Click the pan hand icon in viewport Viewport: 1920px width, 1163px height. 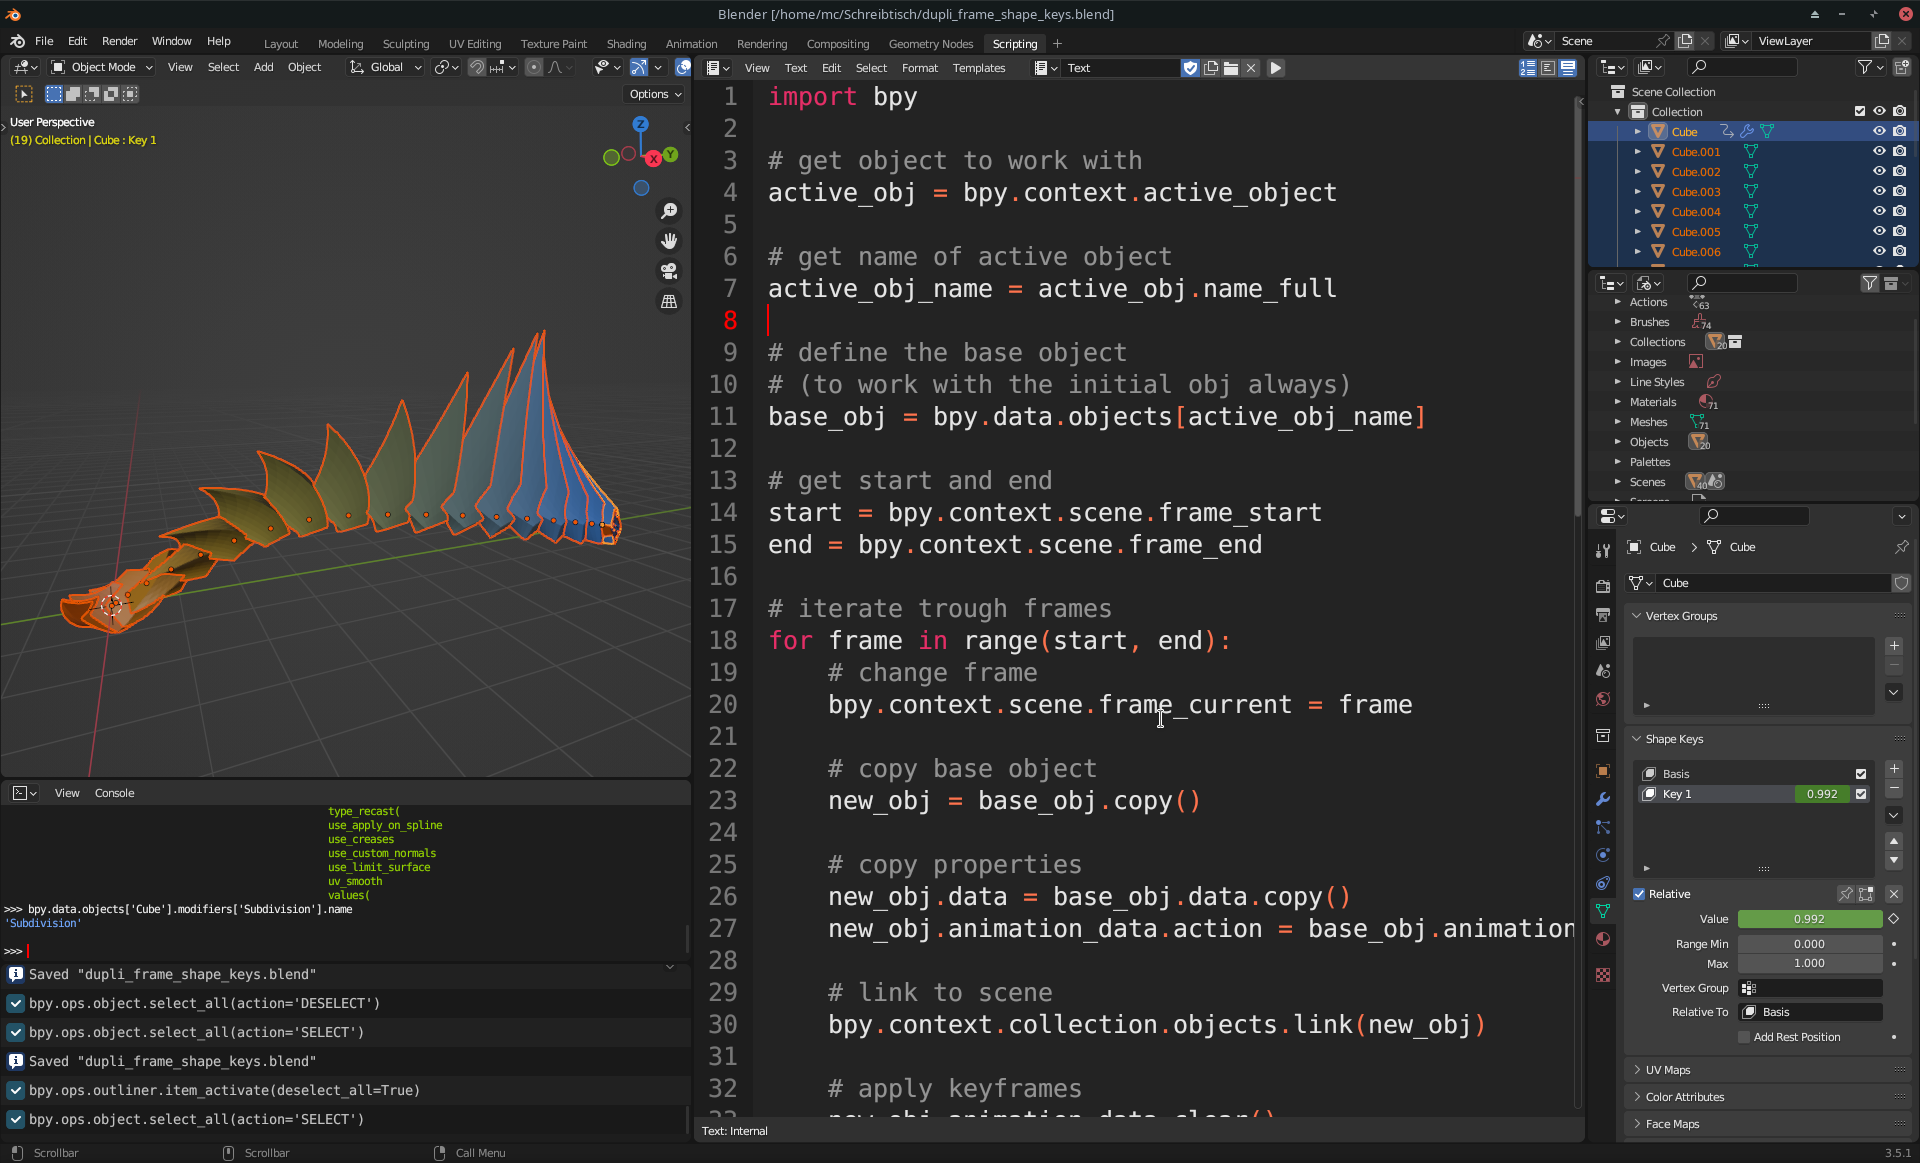[x=669, y=241]
